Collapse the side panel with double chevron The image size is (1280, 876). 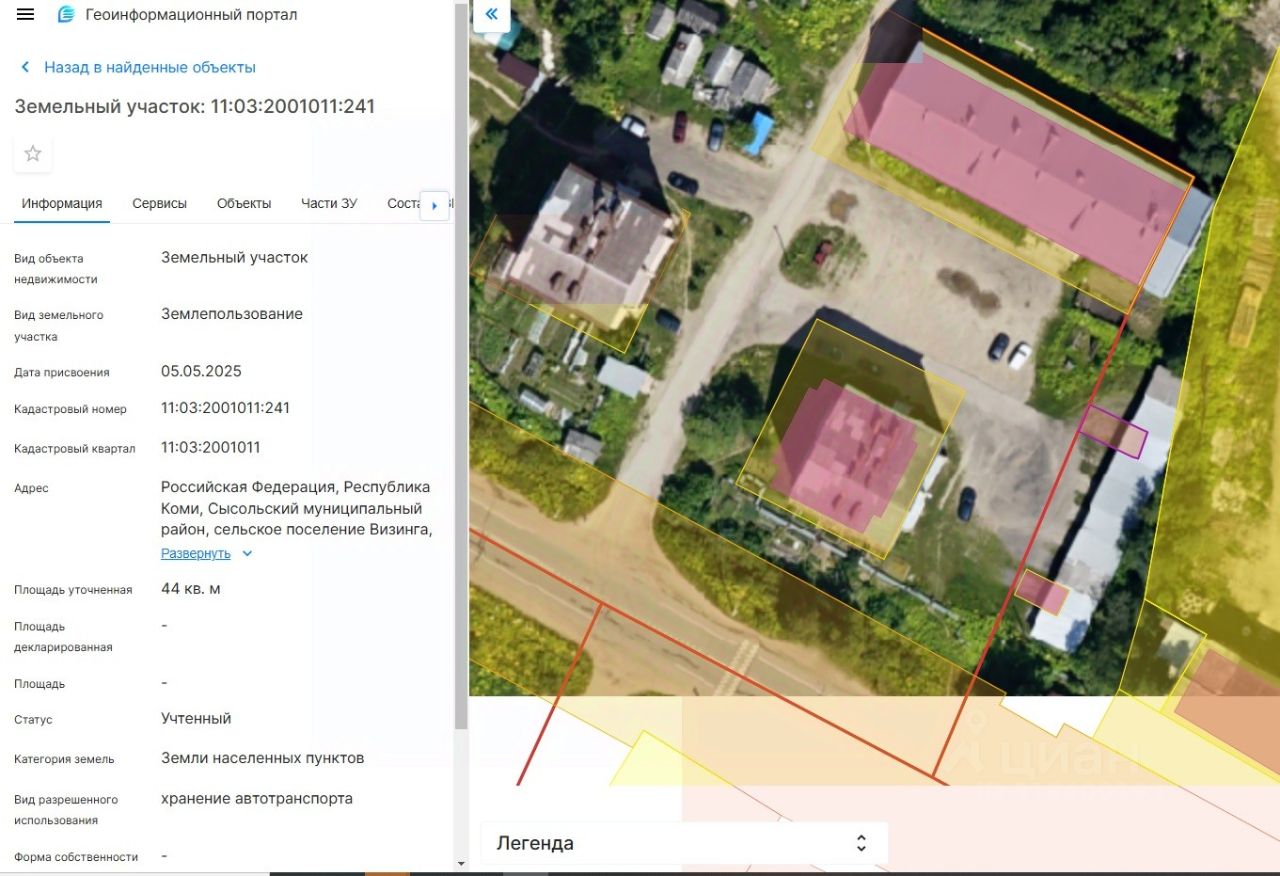tap(491, 14)
